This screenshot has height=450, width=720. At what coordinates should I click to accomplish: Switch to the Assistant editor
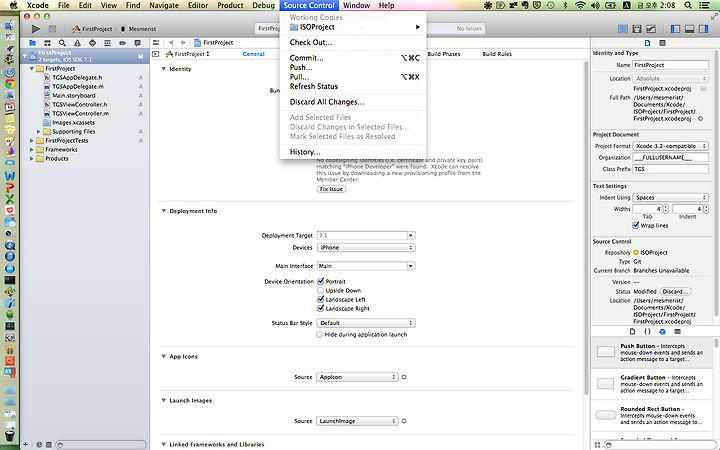coord(637,29)
